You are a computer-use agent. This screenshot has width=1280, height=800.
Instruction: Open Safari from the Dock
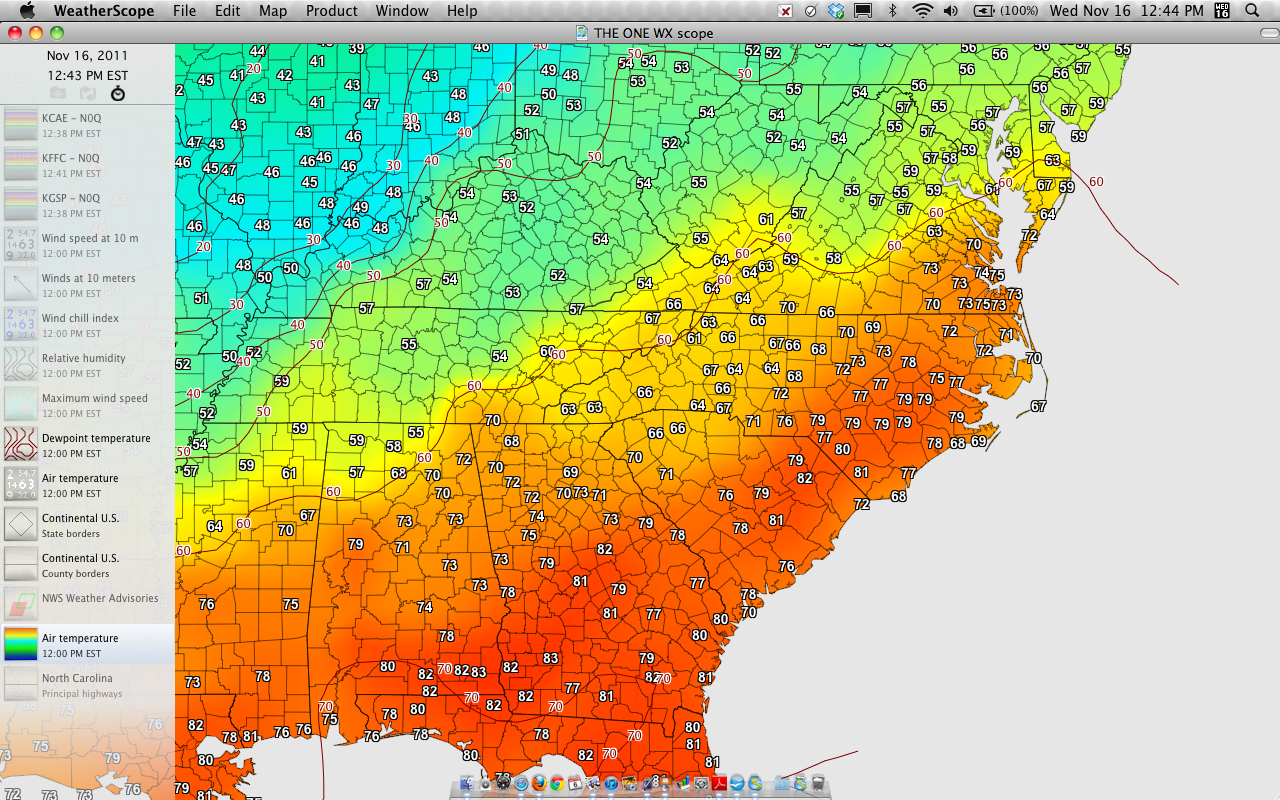coord(521,783)
